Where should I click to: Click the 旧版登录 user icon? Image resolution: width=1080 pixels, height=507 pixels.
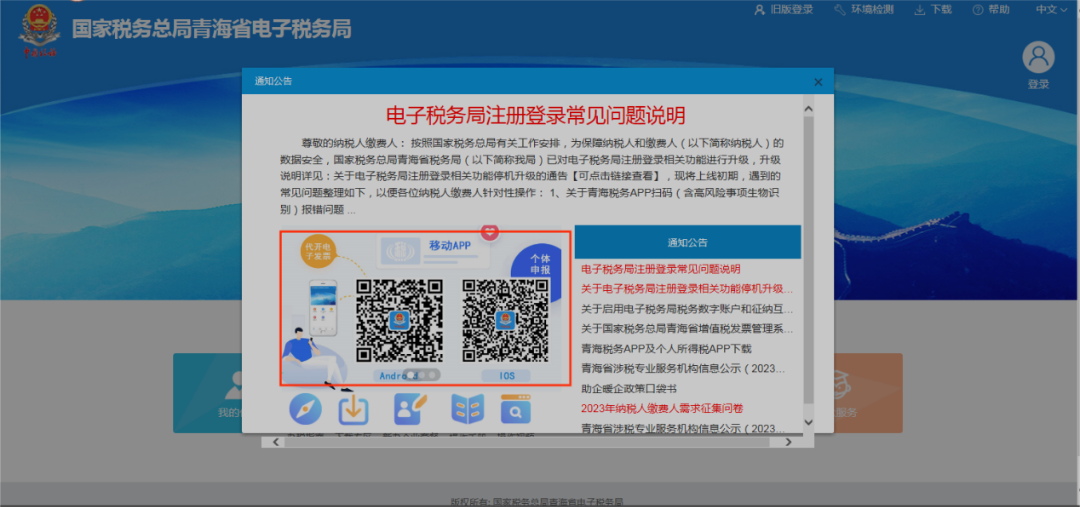760,10
